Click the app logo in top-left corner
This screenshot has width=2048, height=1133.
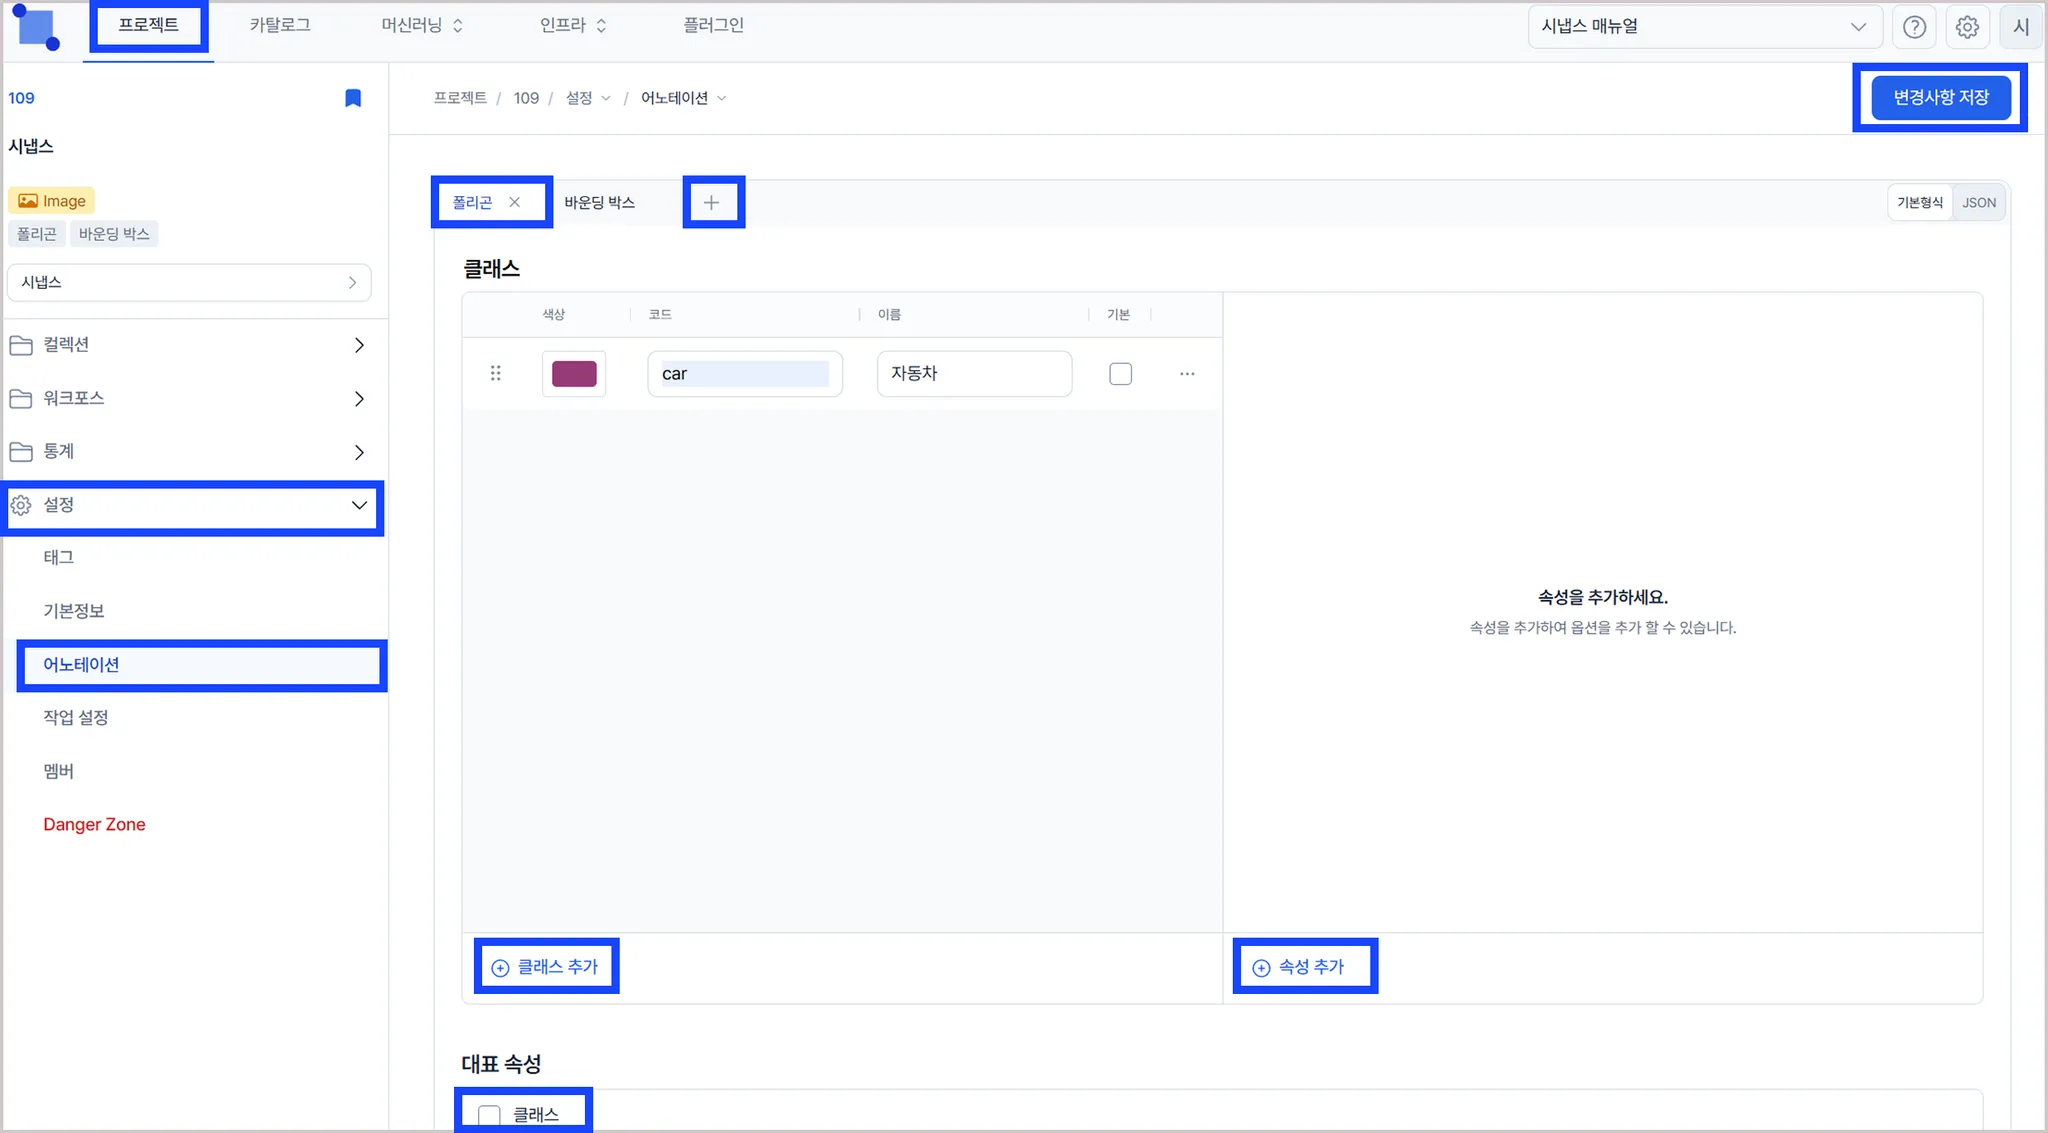click(x=37, y=27)
